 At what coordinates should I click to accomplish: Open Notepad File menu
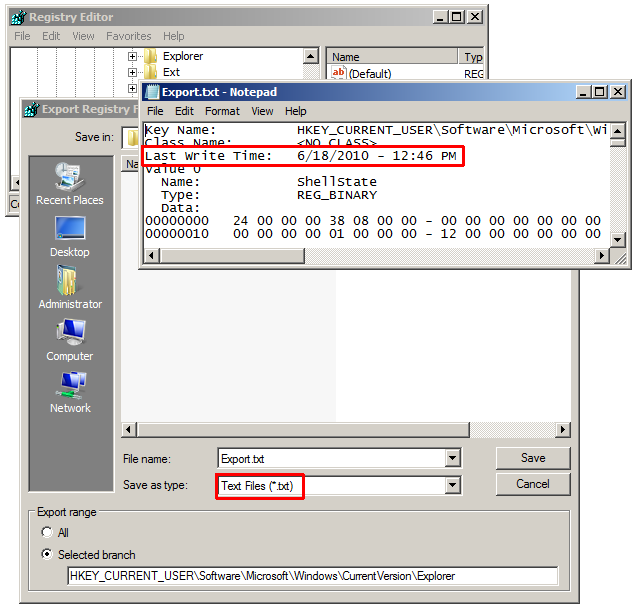pyautogui.click(x=155, y=111)
